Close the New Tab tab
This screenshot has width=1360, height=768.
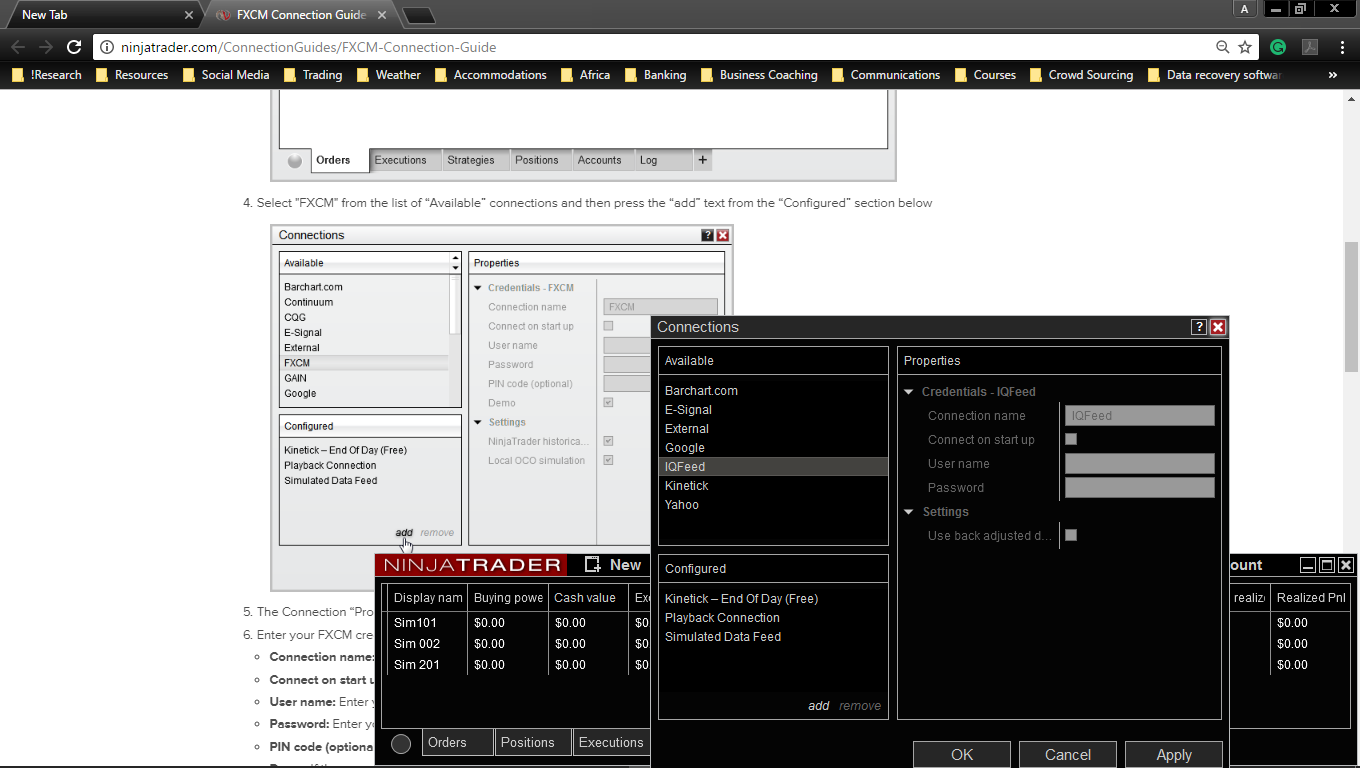tap(190, 15)
